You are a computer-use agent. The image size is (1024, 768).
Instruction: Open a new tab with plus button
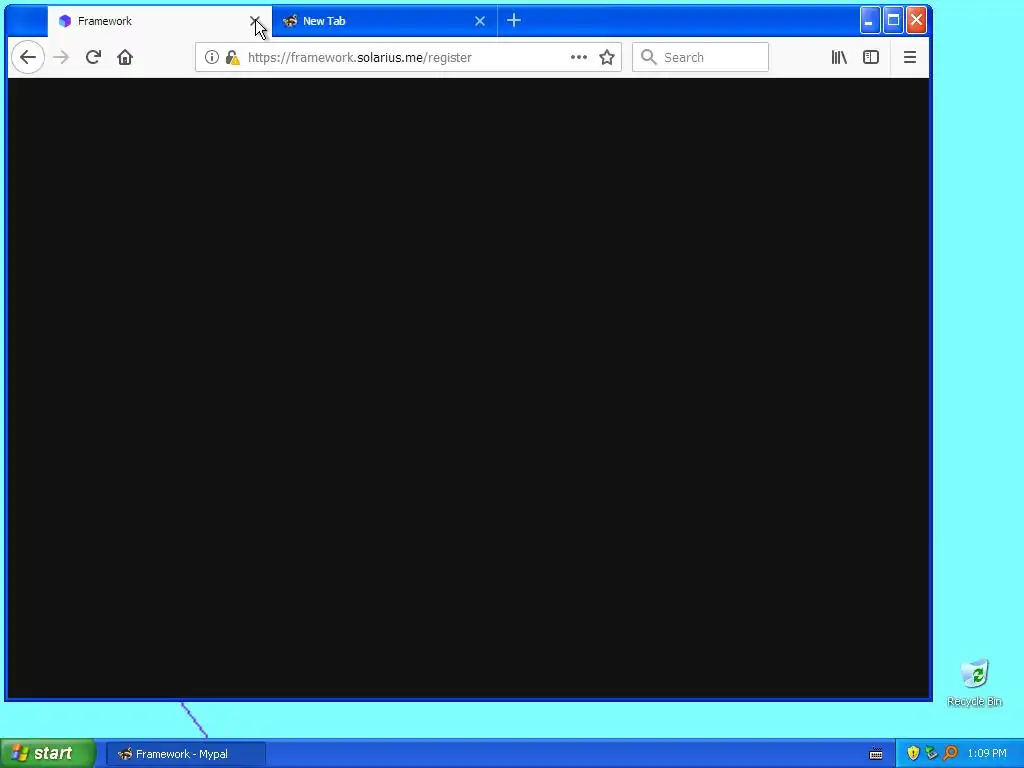[514, 21]
